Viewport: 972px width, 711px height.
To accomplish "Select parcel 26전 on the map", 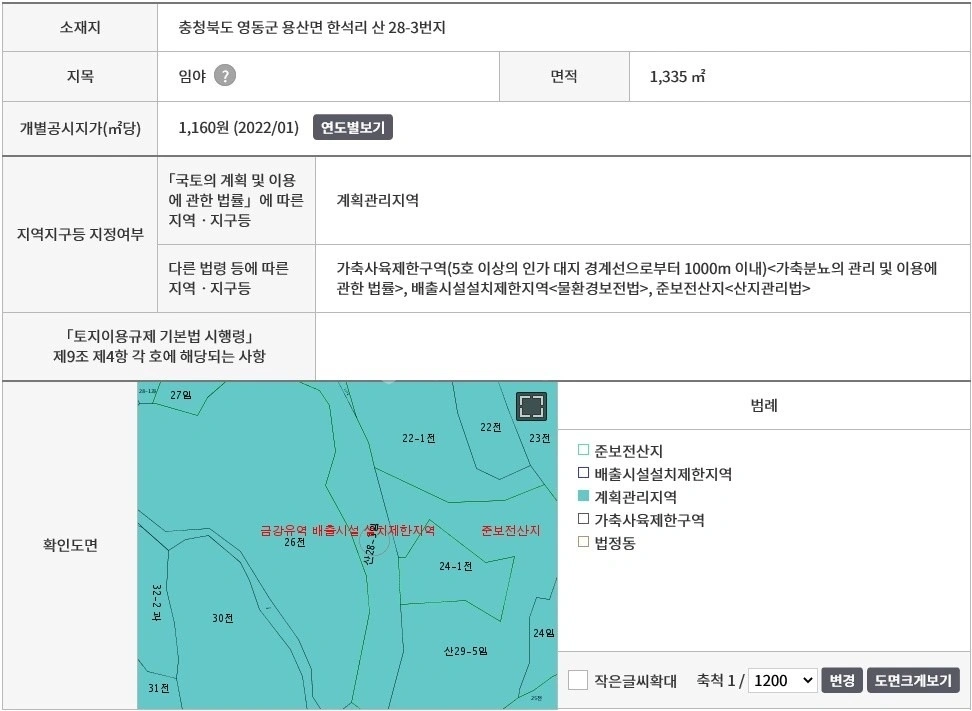I will tap(294, 542).
